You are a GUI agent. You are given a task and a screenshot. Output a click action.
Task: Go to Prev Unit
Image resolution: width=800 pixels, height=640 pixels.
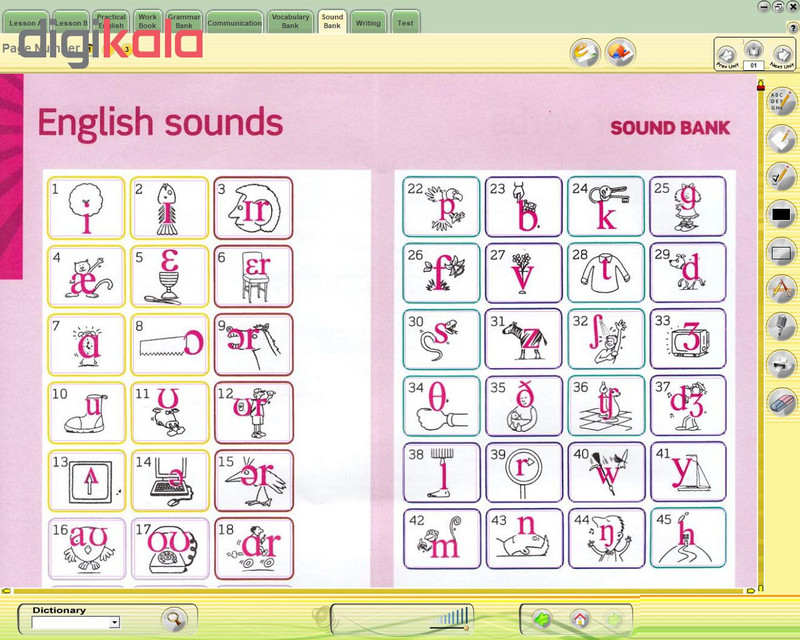coord(727,56)
